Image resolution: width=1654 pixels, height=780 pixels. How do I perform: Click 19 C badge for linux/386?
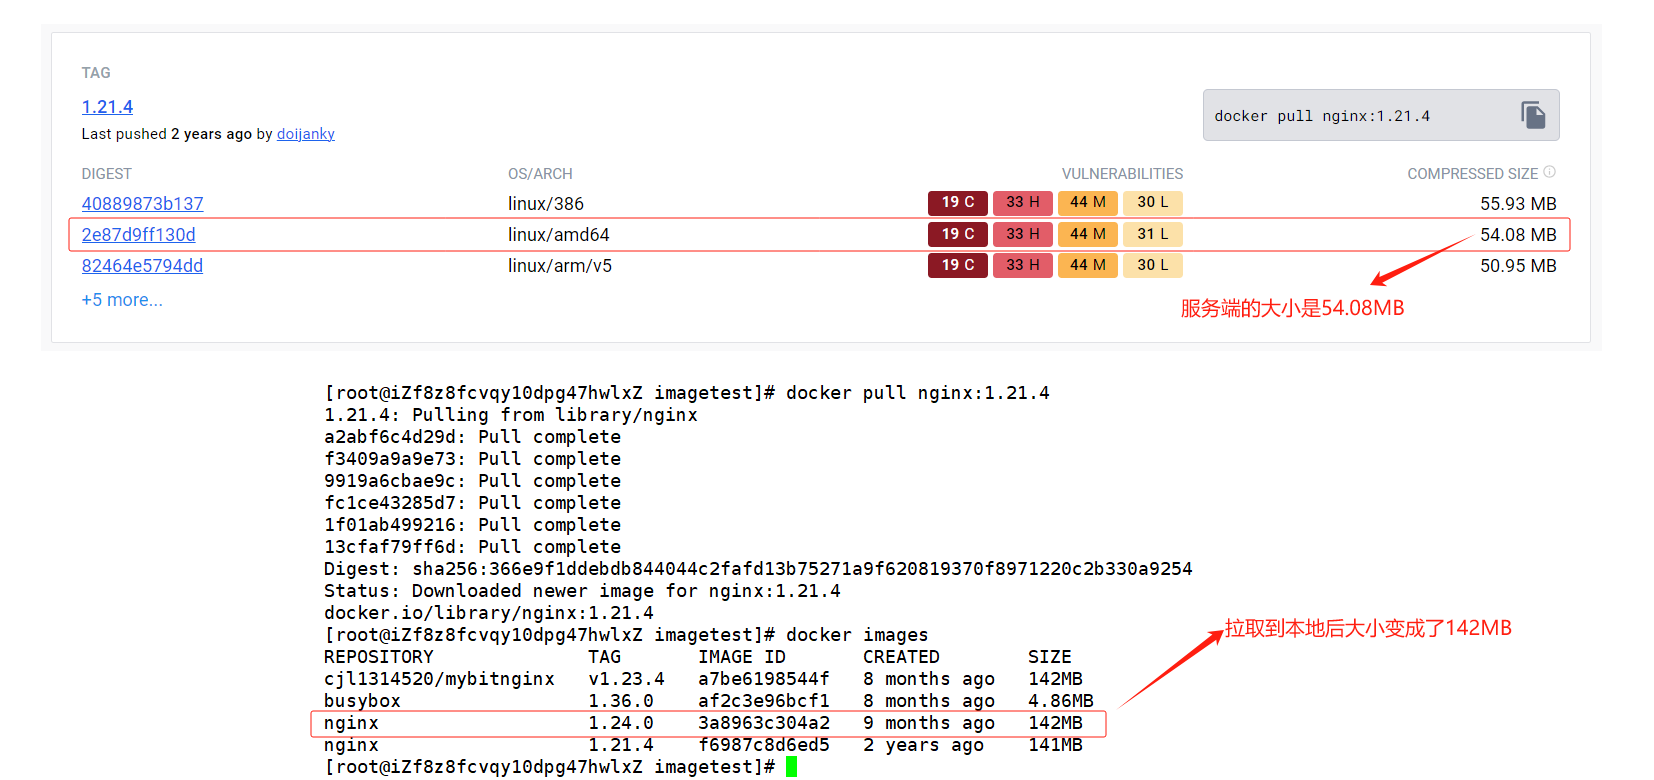[x=958, y=203]
